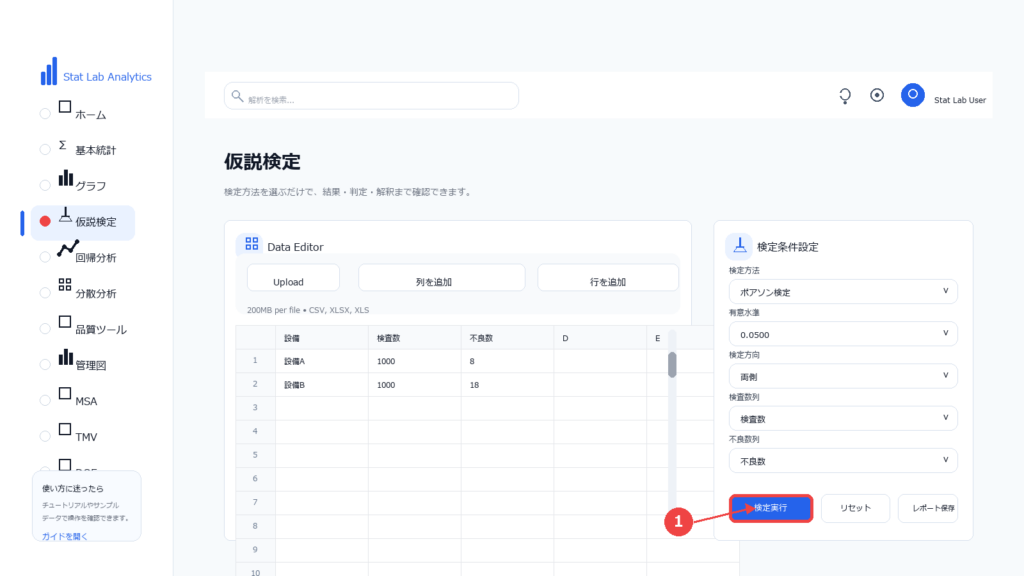Click the square icon beside MSA
This screenshot has width=1024, height=576.
tap(65, 393)
